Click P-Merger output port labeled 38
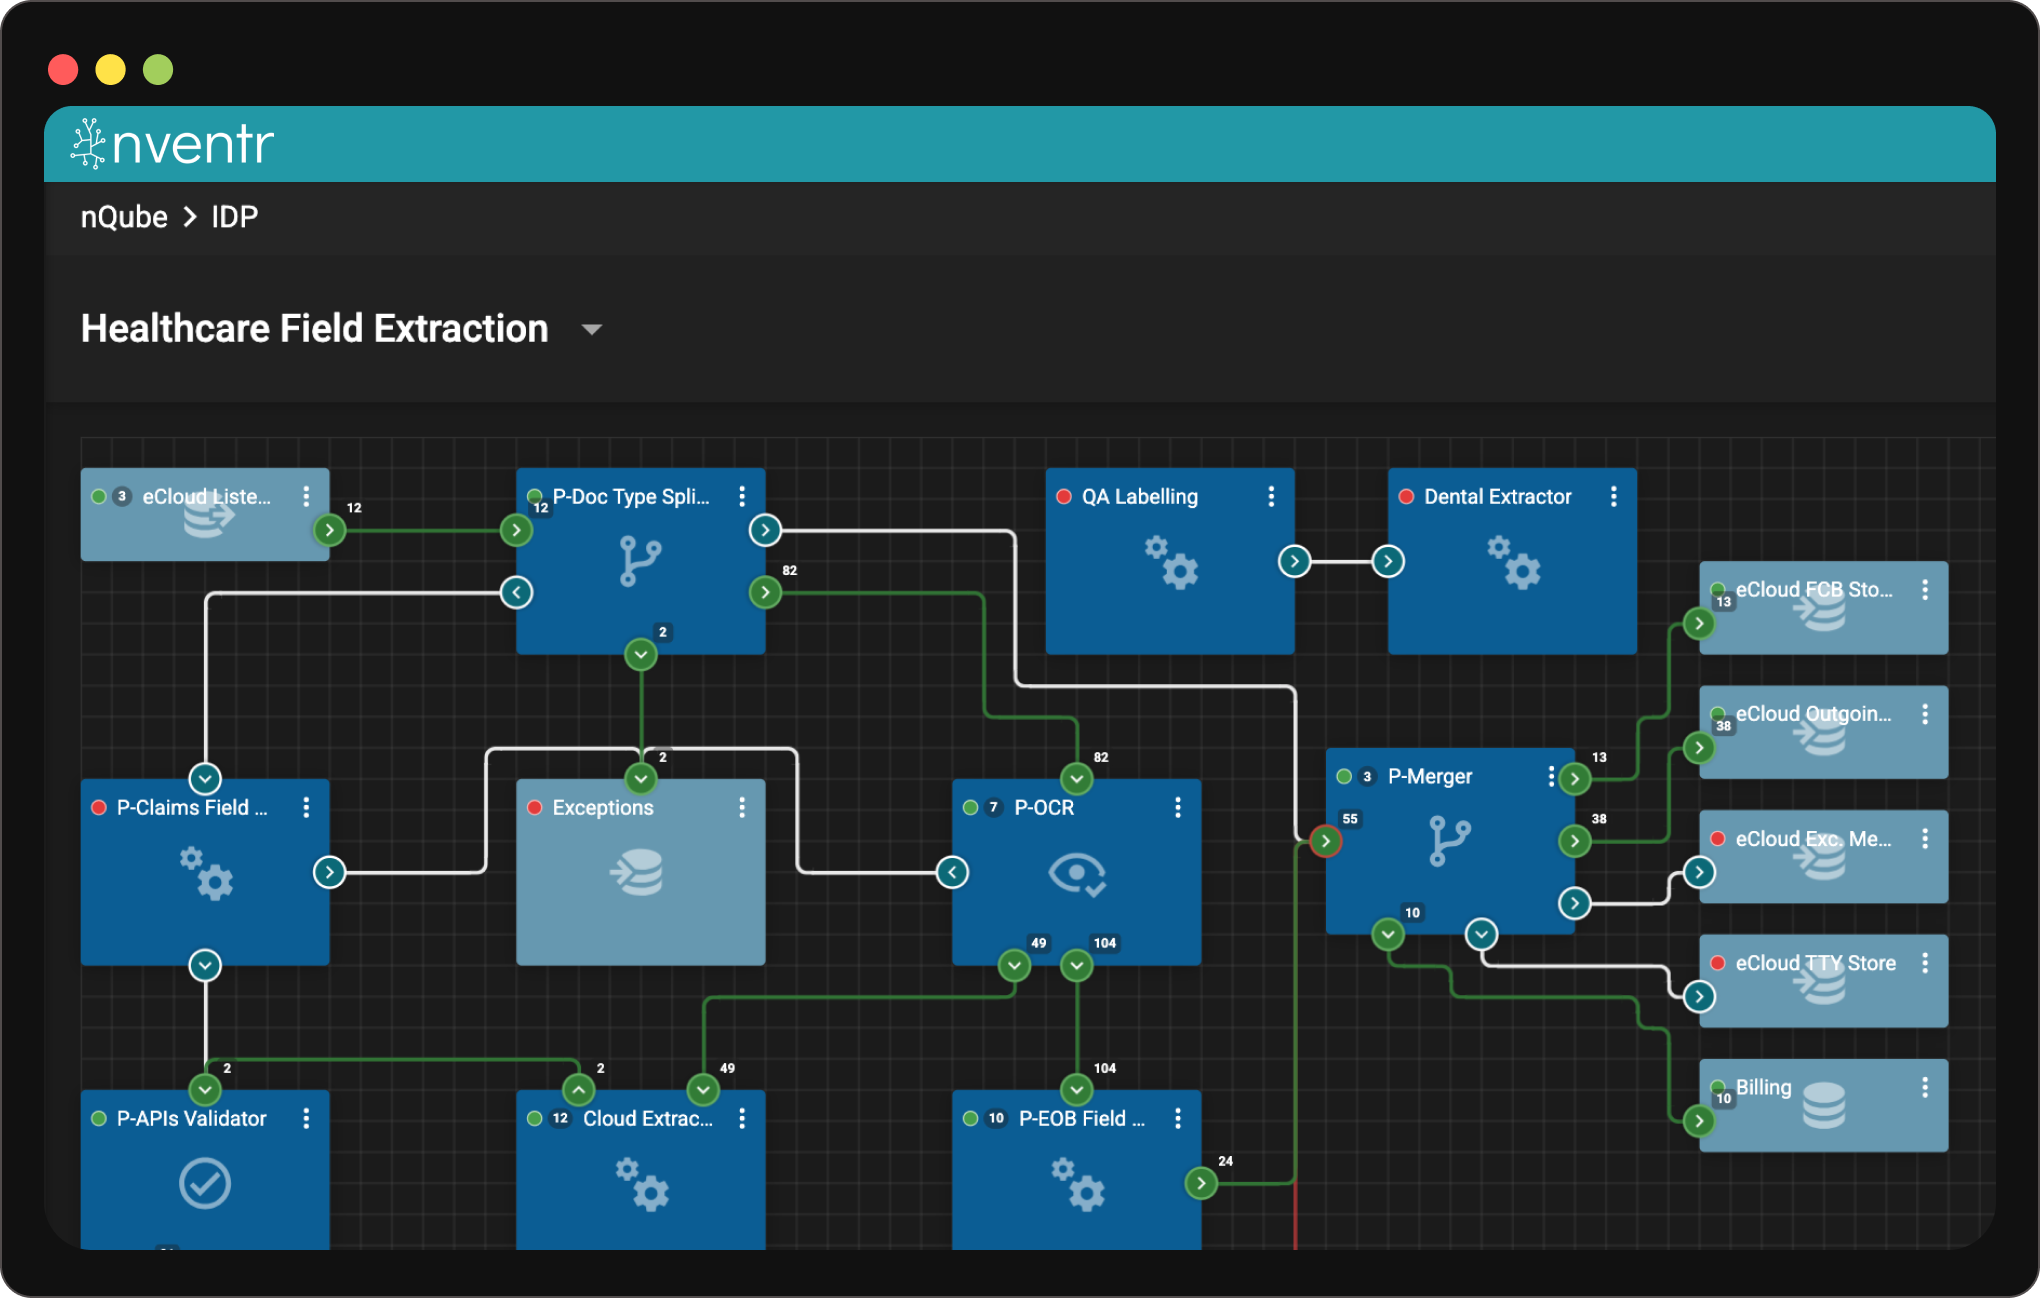2040x1298 pixels. tap(1574, 841)
